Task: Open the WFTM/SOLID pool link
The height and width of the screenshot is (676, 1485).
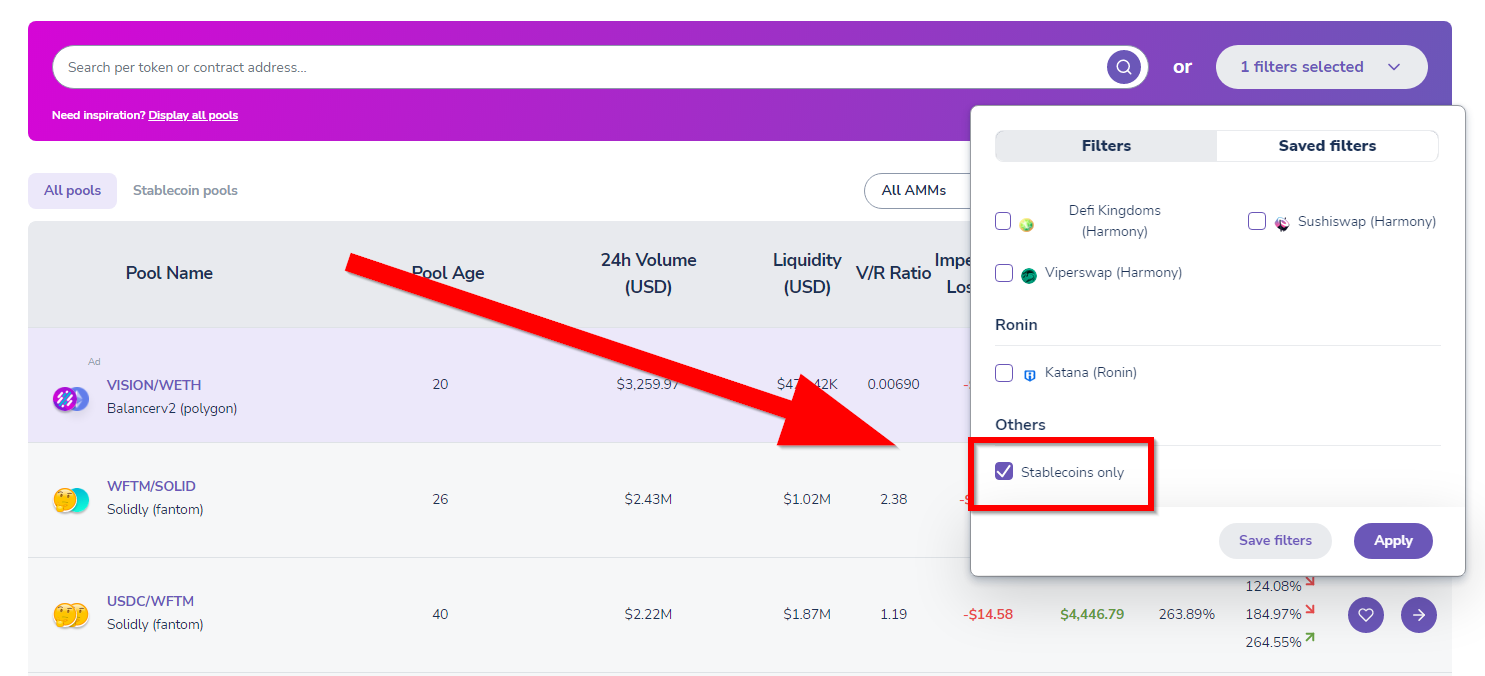Action: click(151, 486)
